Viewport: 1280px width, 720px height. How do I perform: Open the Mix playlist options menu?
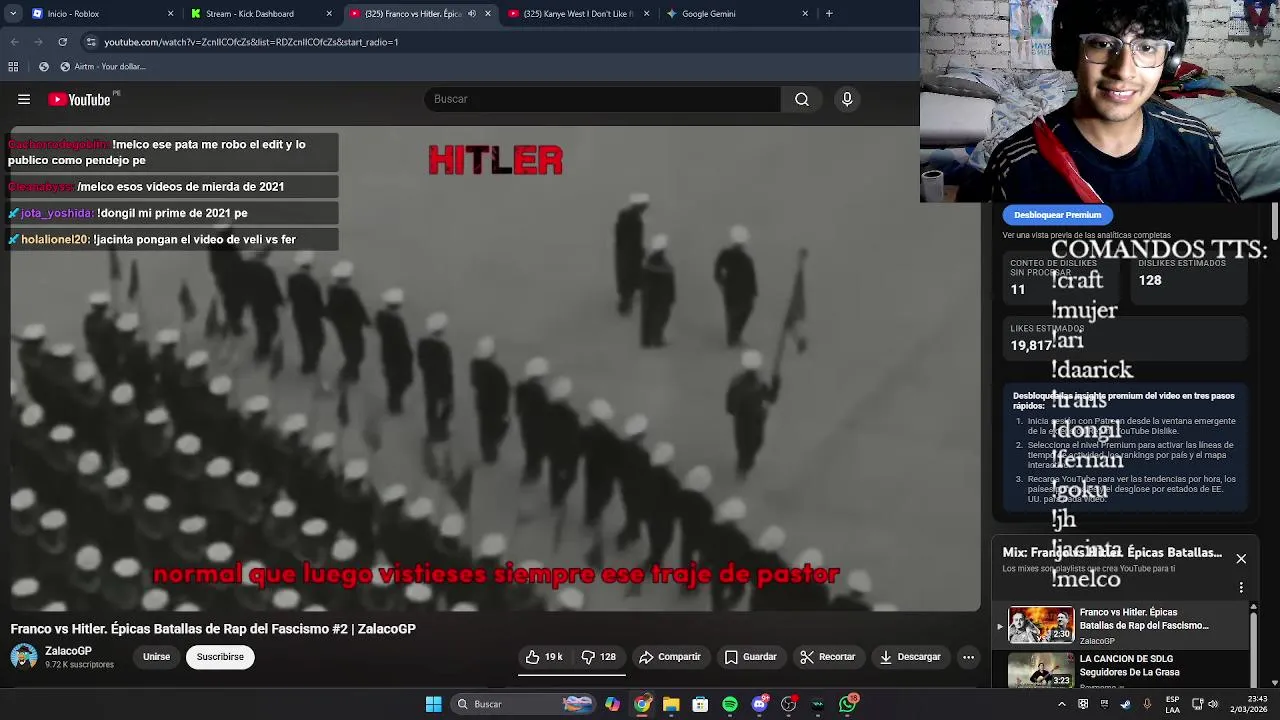(x=1241, y=587)
